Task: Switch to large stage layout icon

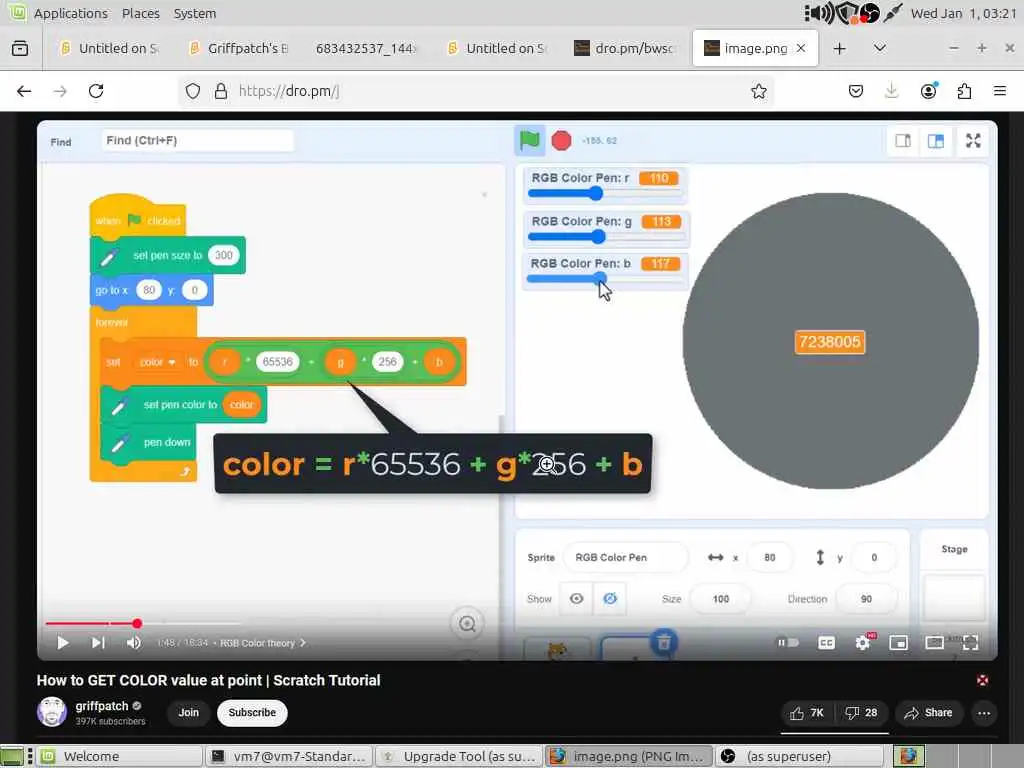Action: coord(936,141)
